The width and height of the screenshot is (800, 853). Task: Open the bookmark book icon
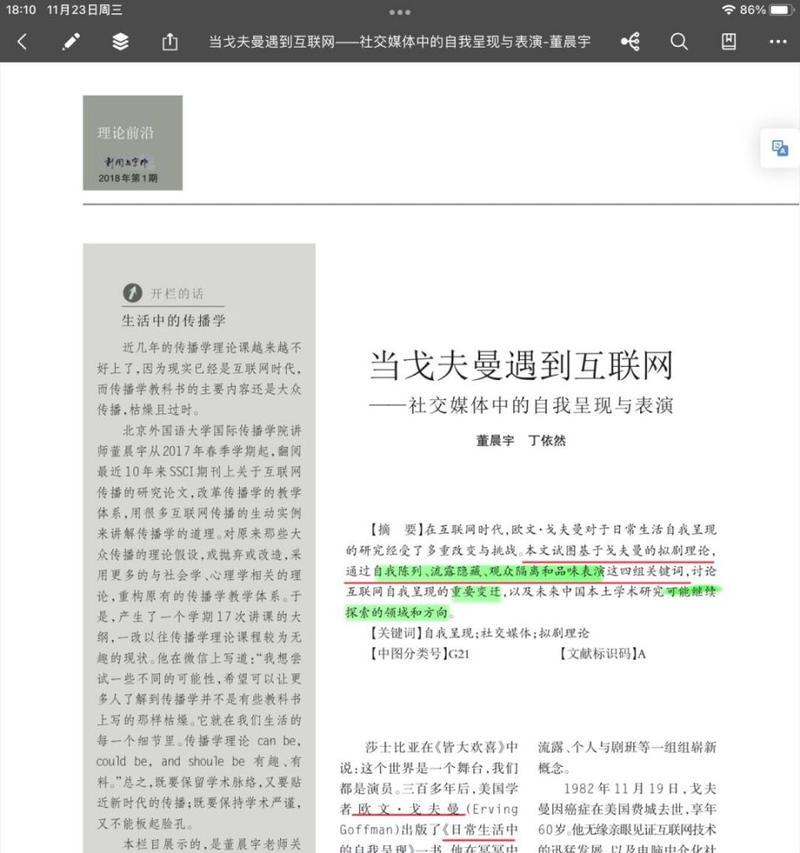coord(728,42)
